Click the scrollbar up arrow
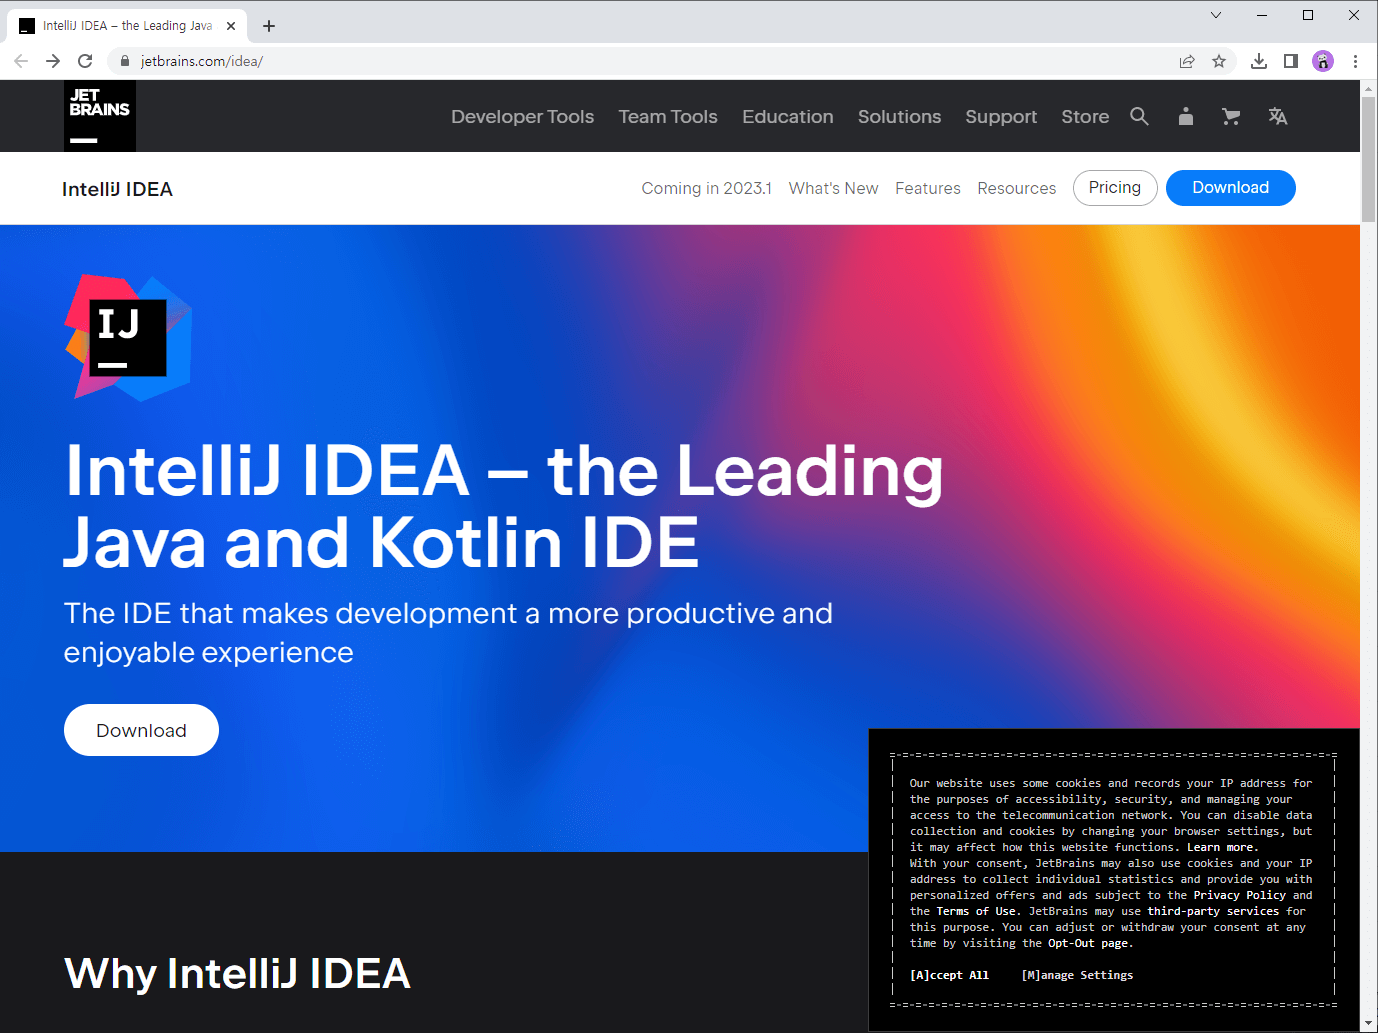The height and width of the screenshot is (1033, 1378). pyautogui.click(x=1369, y=88)
